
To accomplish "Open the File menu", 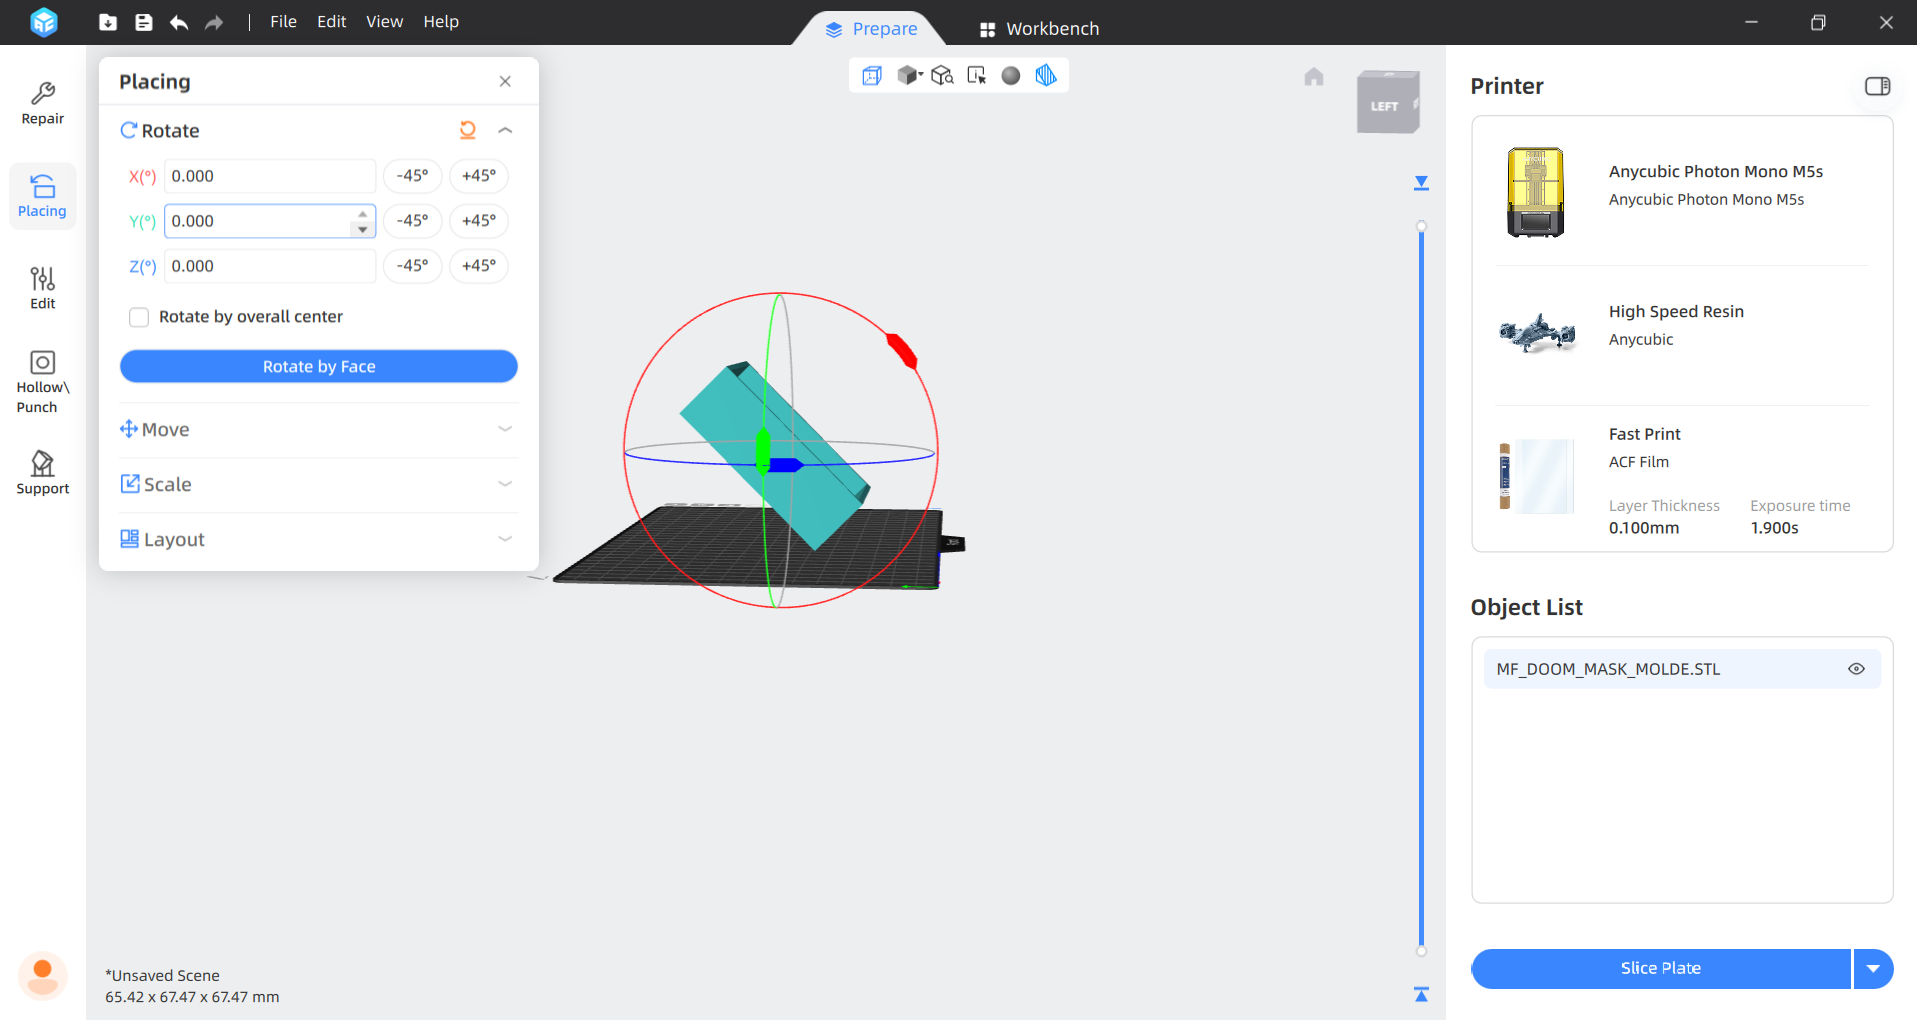I will pos(283,22).
